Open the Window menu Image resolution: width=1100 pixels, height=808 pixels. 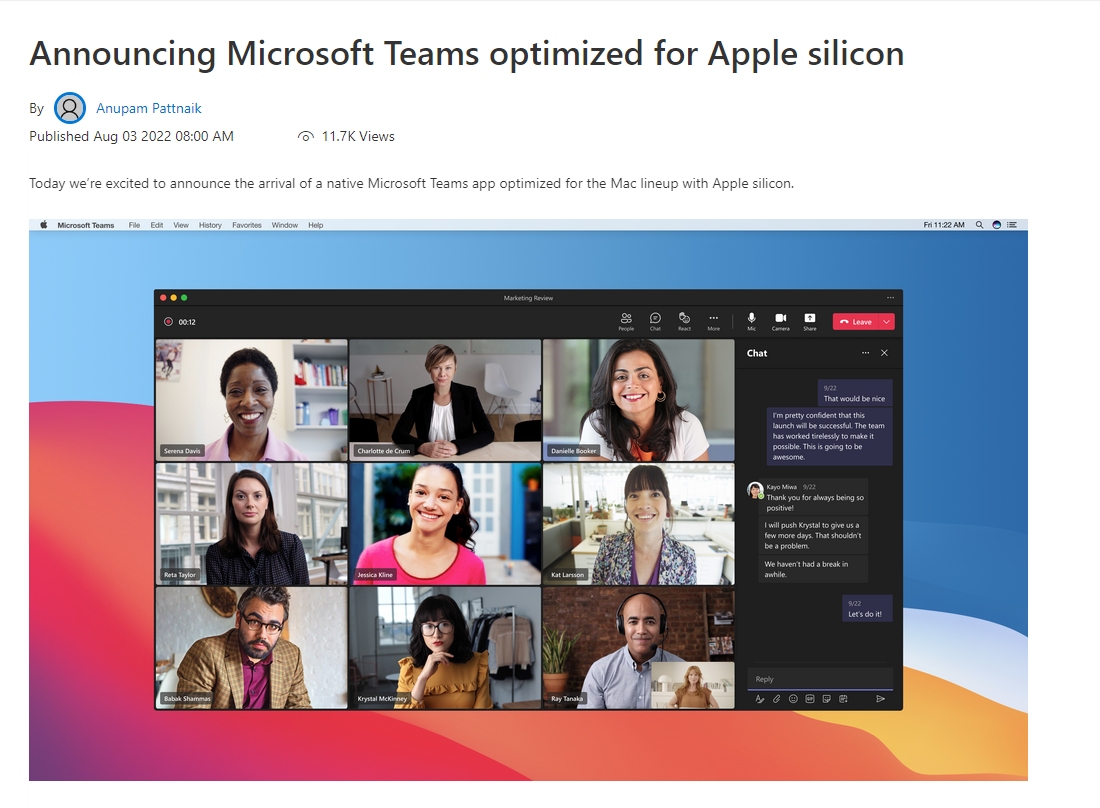tap(285, 225)
